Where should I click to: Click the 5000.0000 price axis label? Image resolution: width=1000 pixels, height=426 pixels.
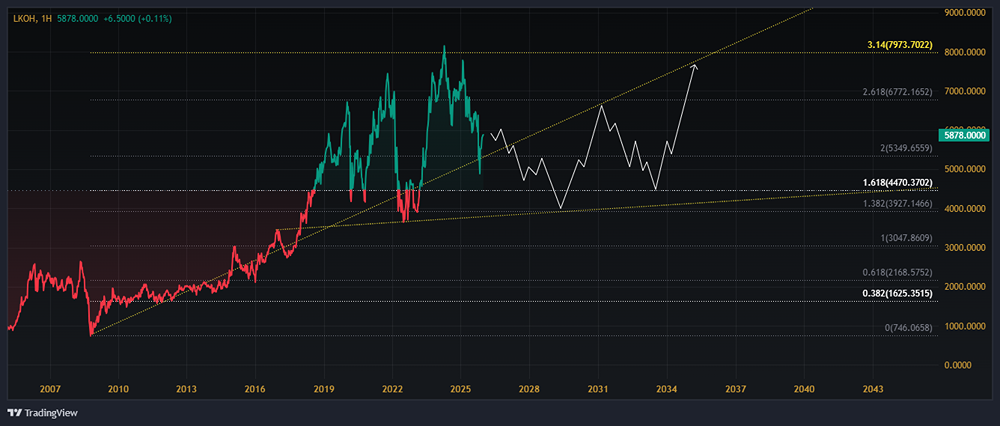[x=964, y=170]
